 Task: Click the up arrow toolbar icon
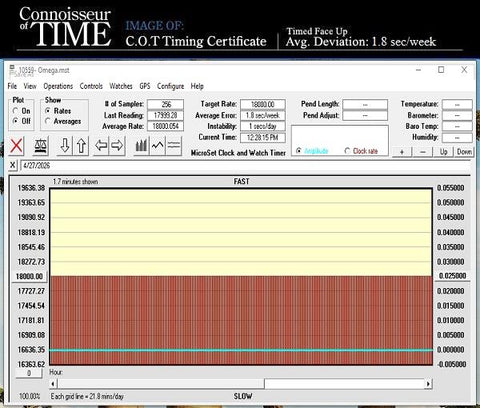point(81,146)
